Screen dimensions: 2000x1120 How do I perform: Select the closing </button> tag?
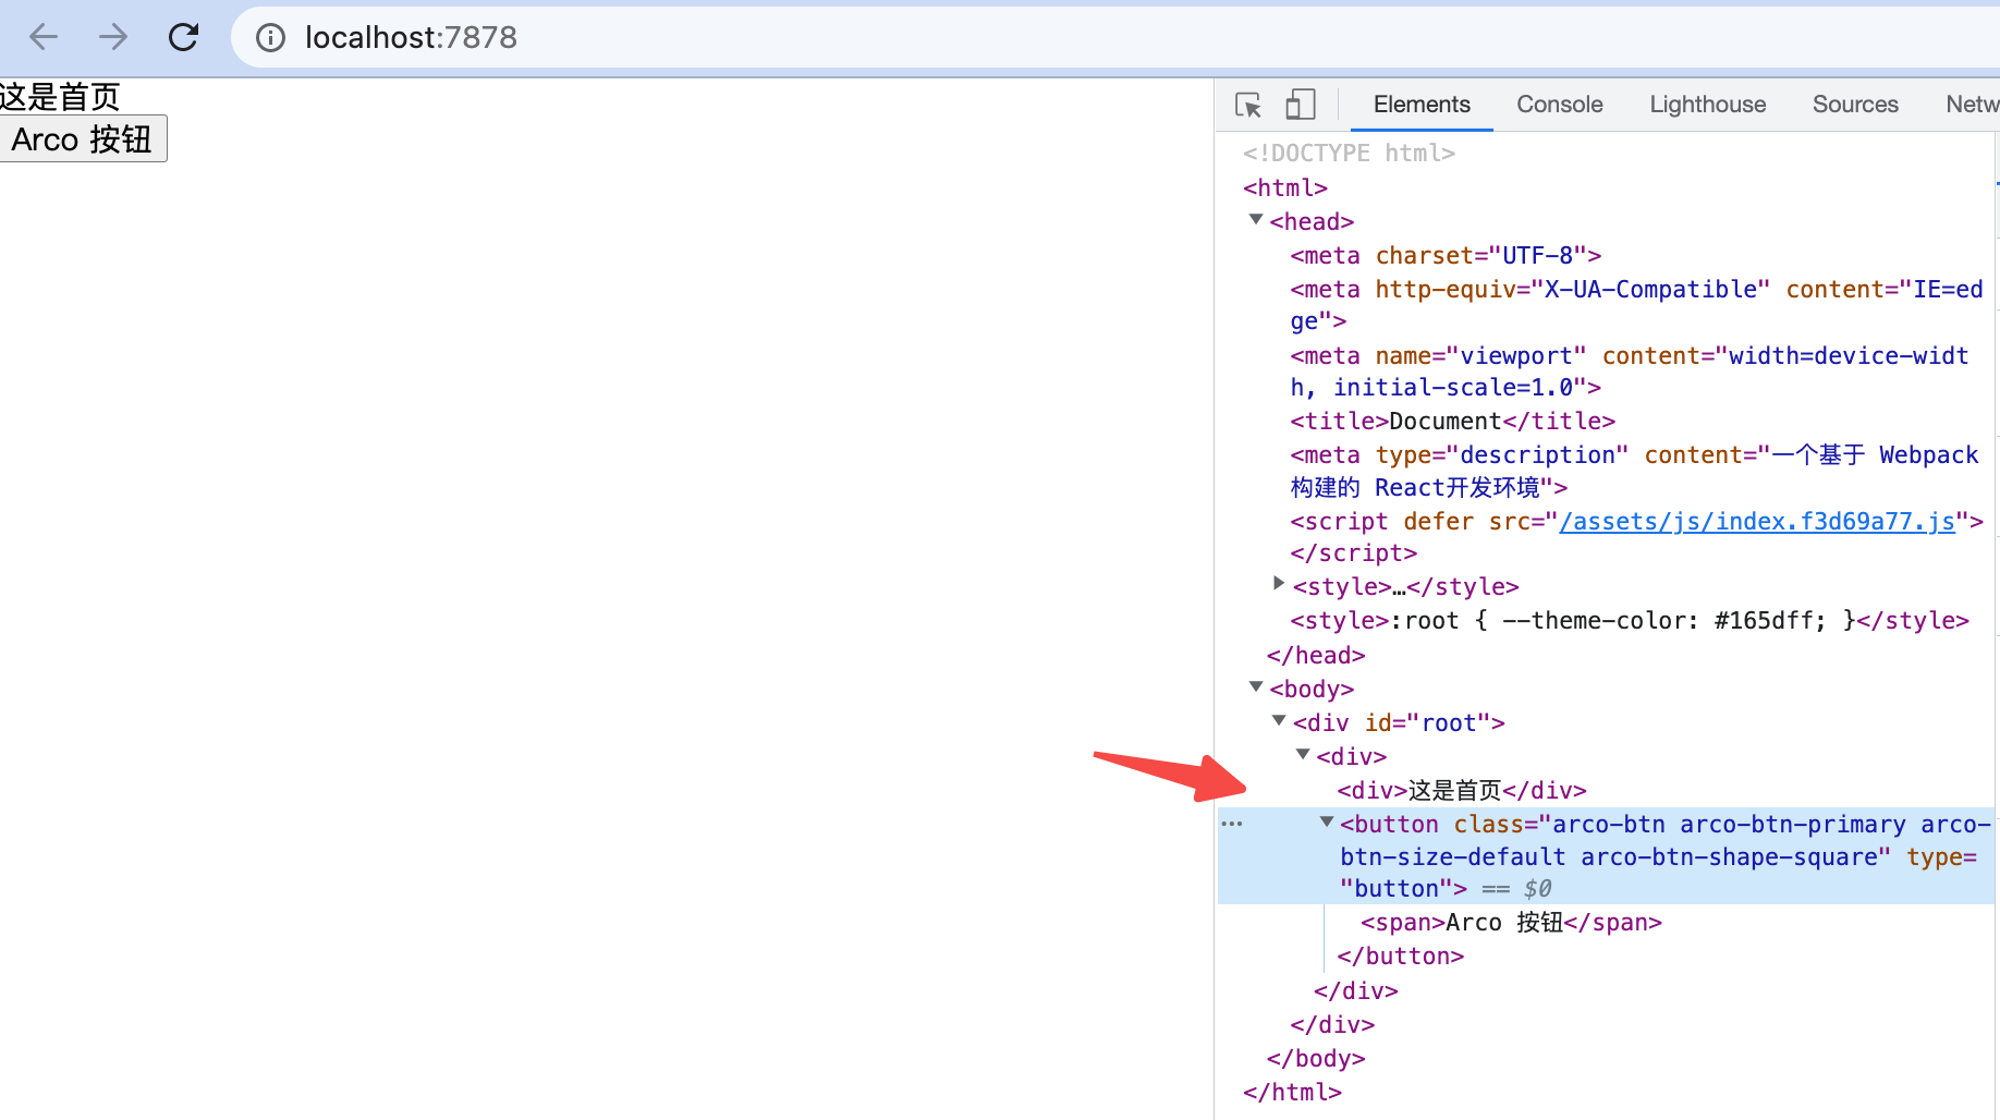1400,956
